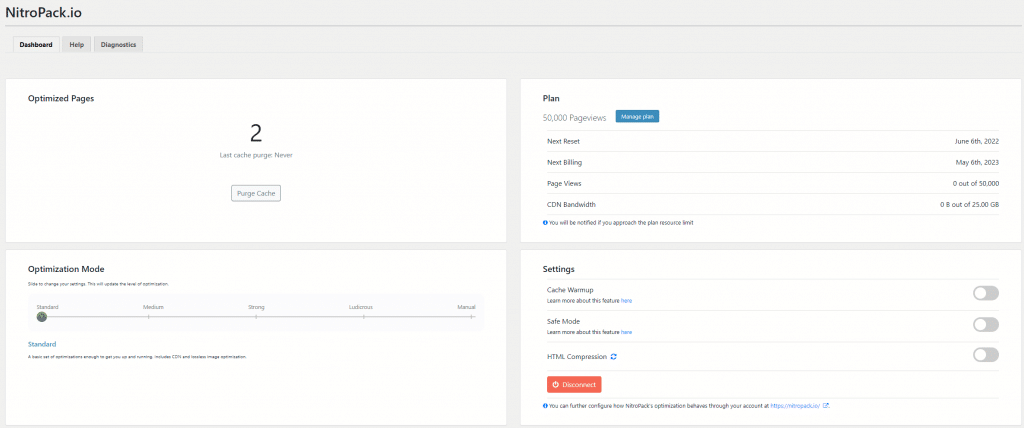
Task: Click the 'Safe Mode' setting label
Action: tap(564, 321)
